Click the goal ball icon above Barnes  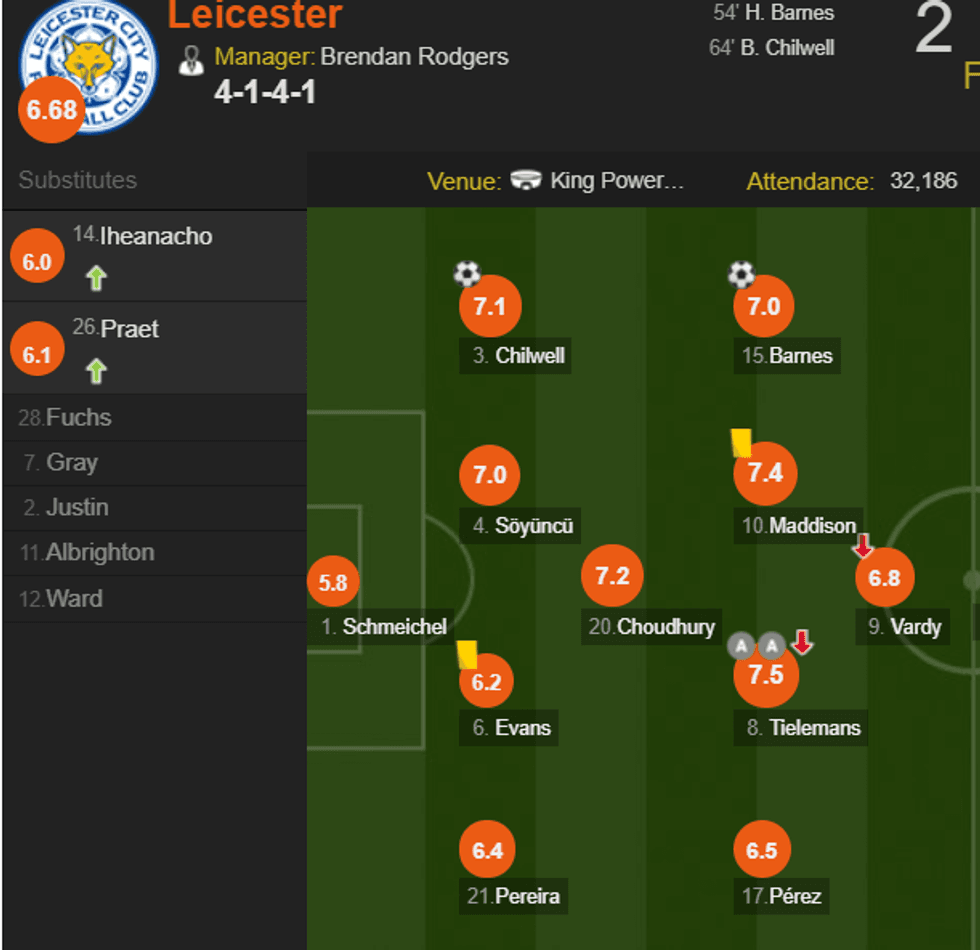(741, 273)
